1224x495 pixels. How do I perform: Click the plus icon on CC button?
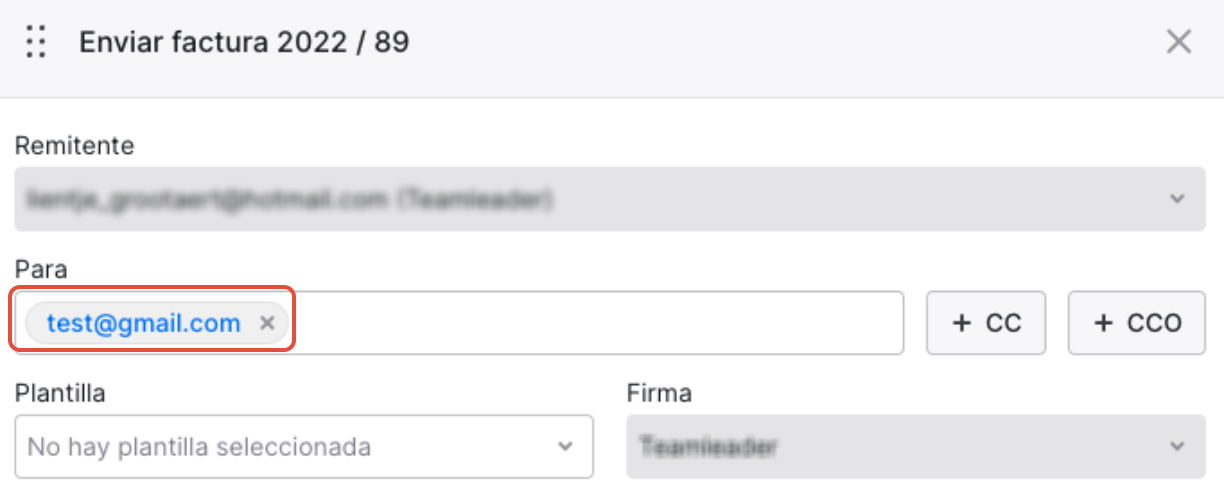coord(961,323)
